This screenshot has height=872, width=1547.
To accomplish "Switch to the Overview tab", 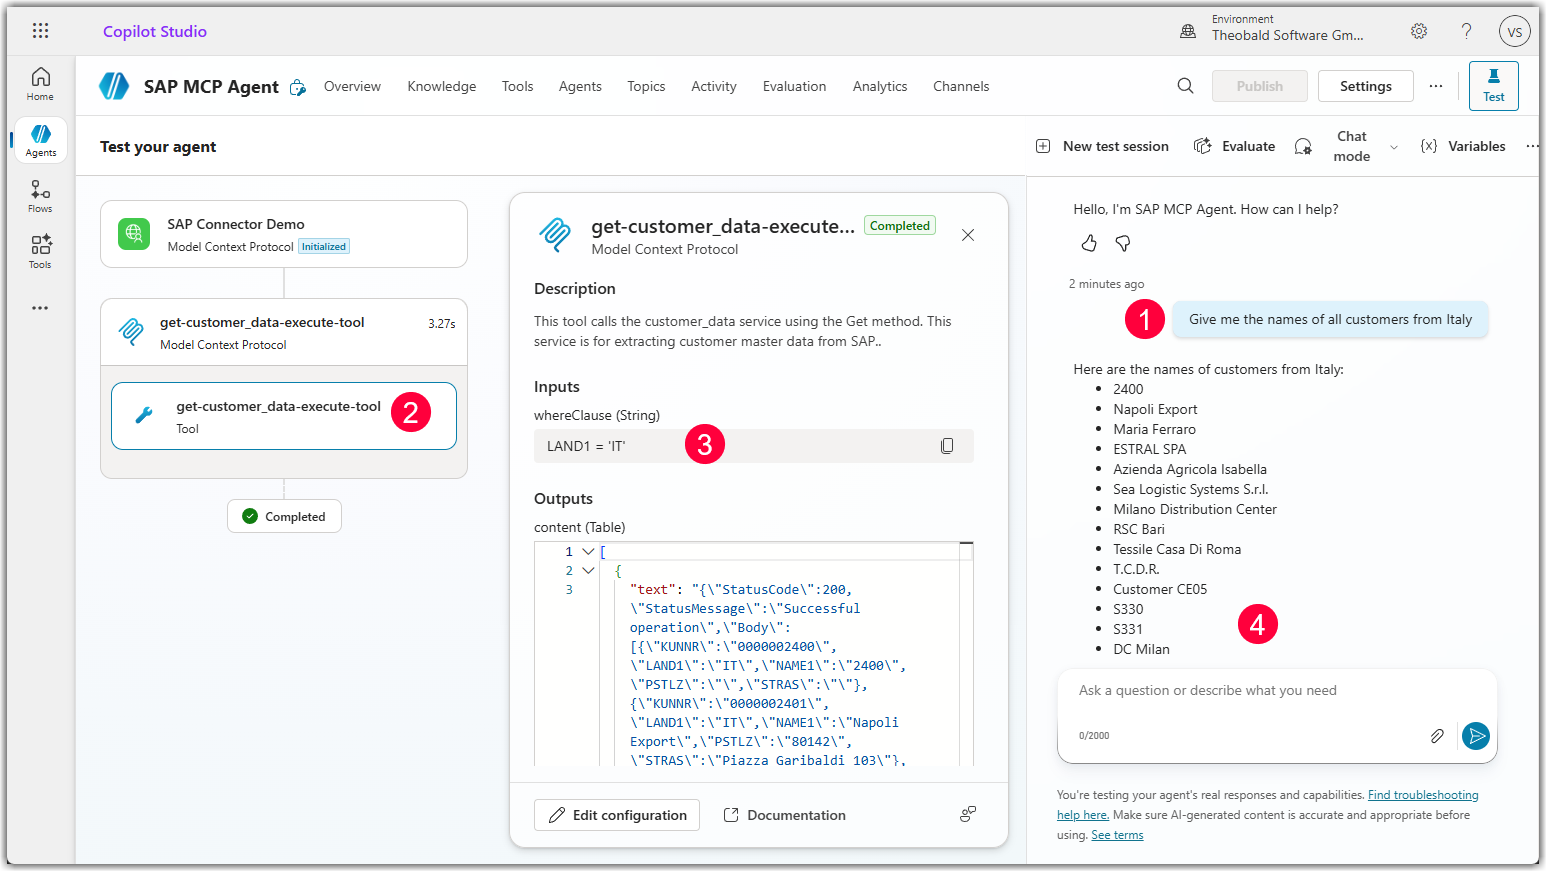I will pos(352,86).
